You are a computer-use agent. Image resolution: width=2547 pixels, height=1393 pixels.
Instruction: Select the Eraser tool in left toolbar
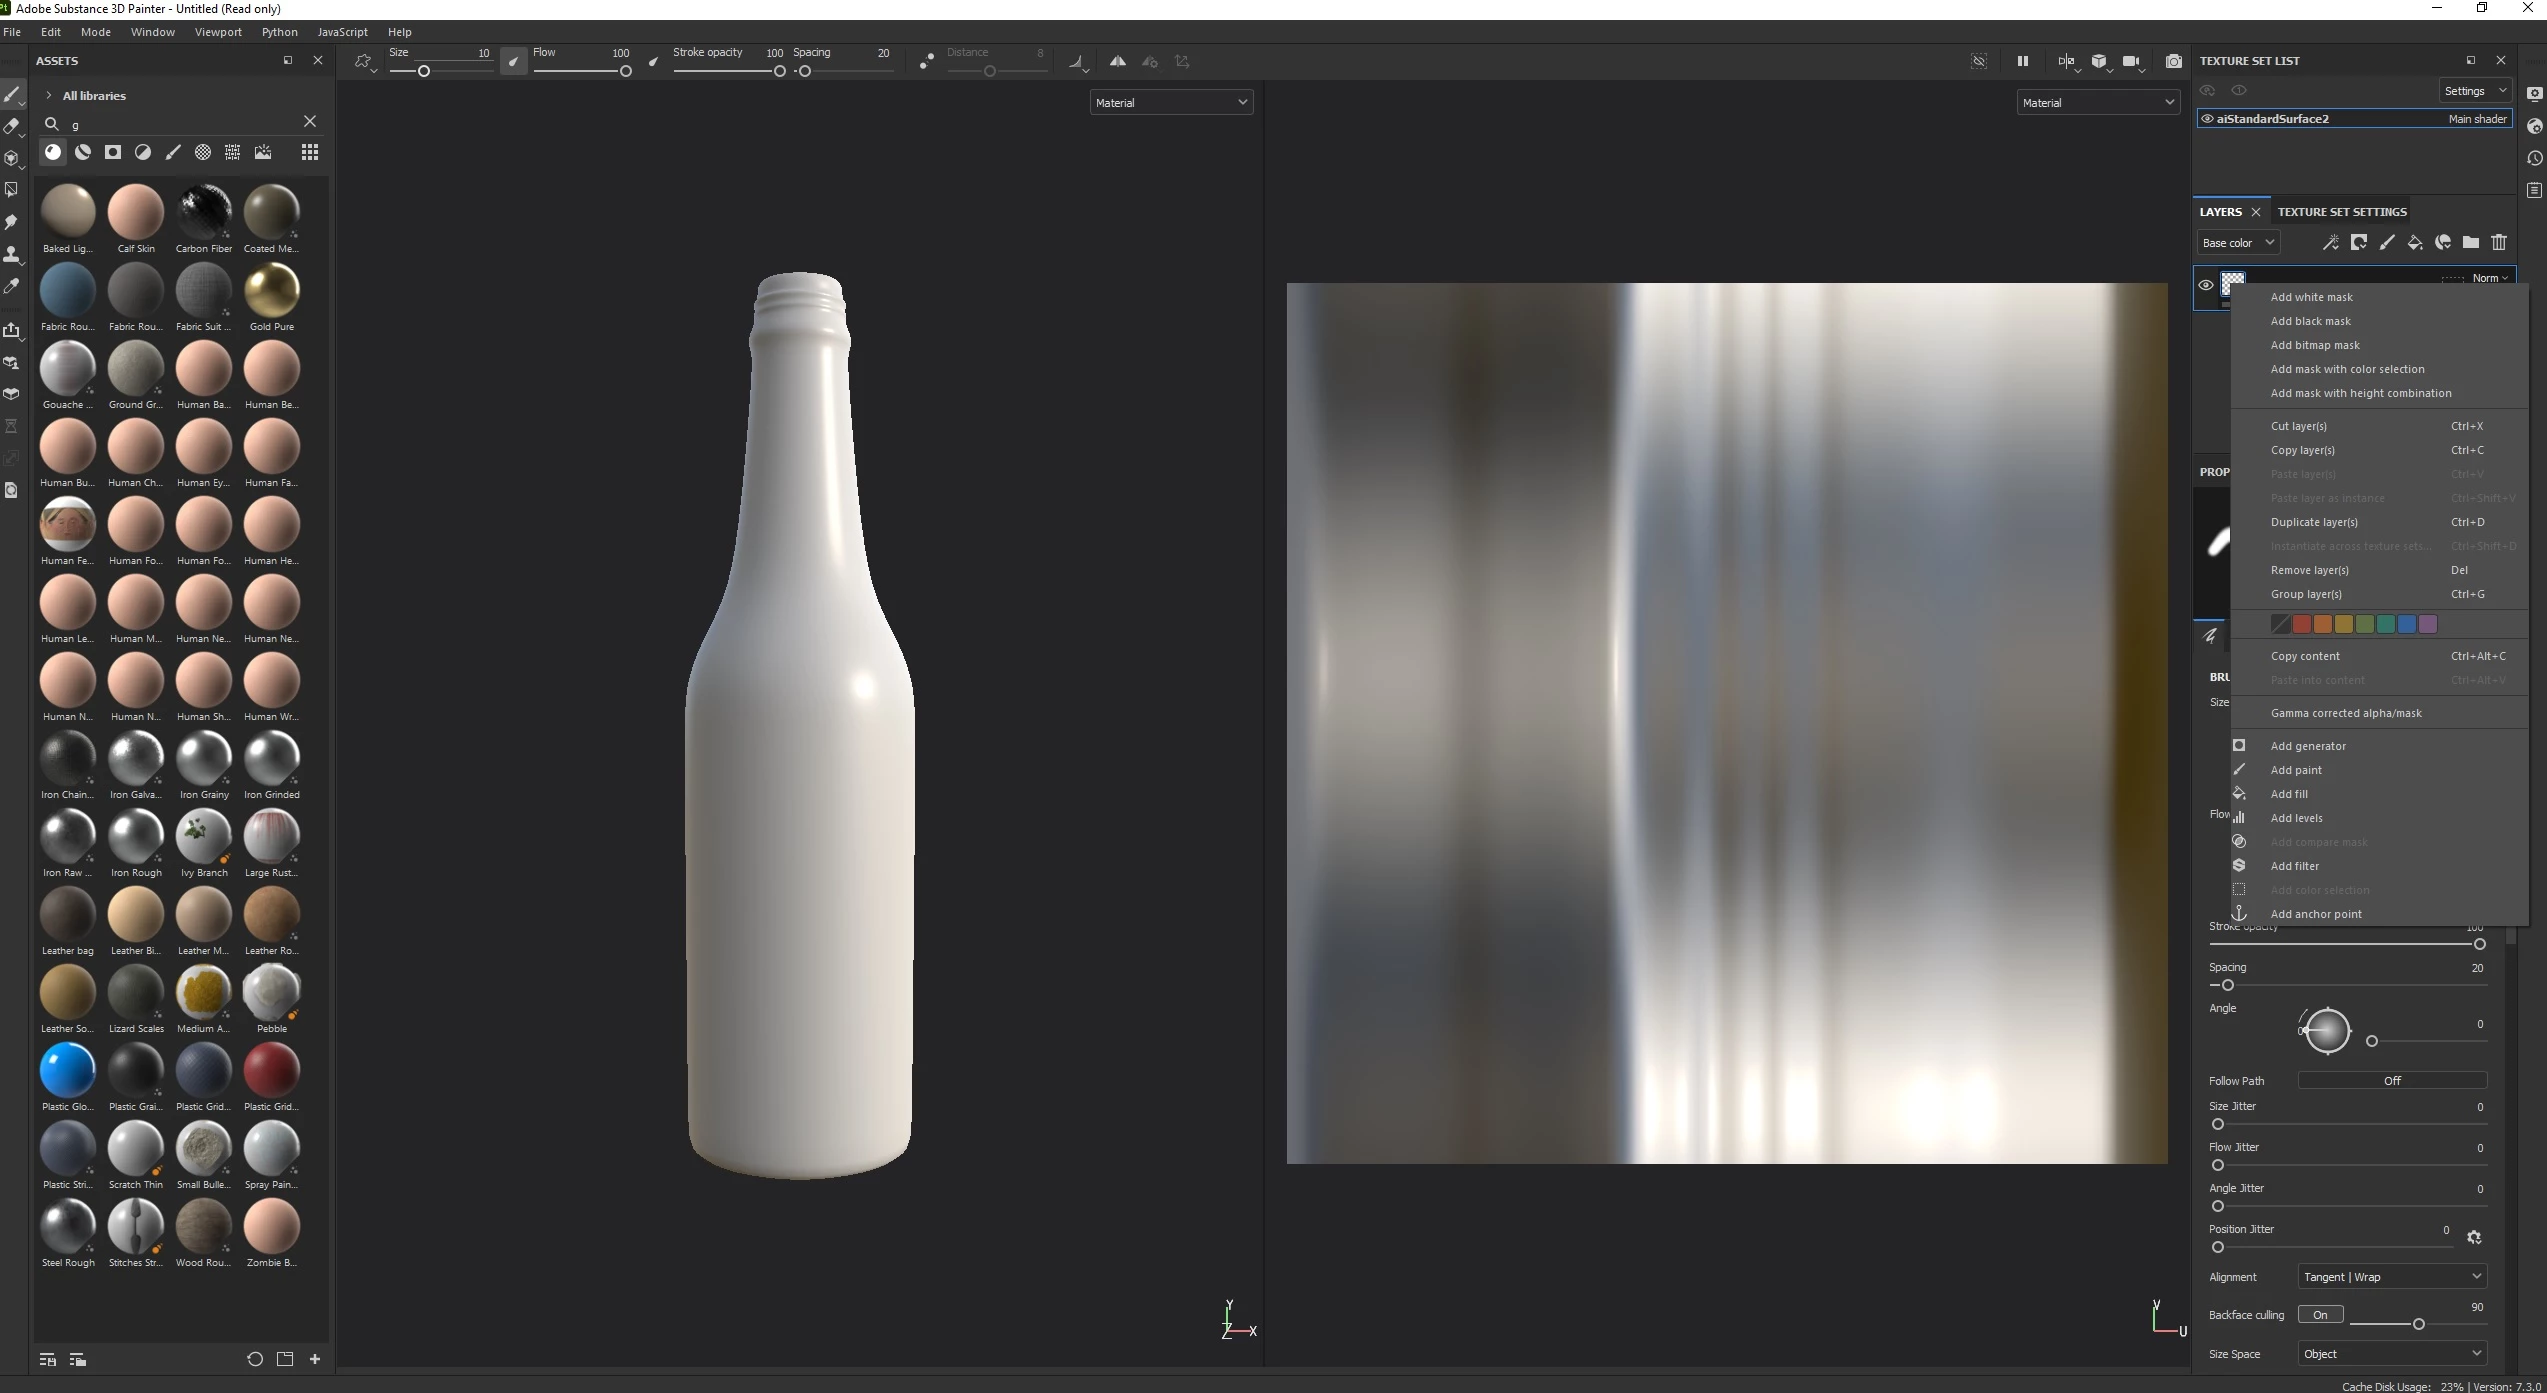pos(11,127)
